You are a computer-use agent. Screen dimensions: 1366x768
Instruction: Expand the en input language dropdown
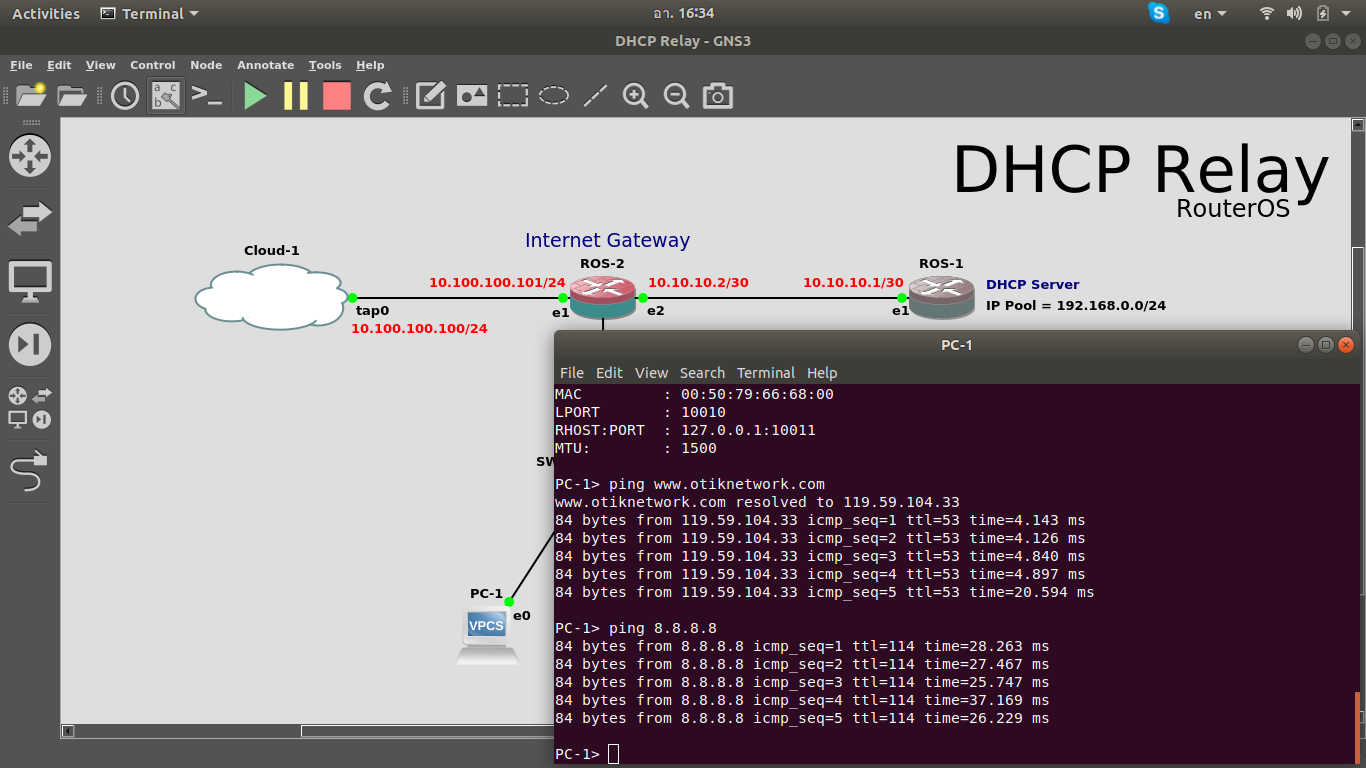tap(1210, 14)
